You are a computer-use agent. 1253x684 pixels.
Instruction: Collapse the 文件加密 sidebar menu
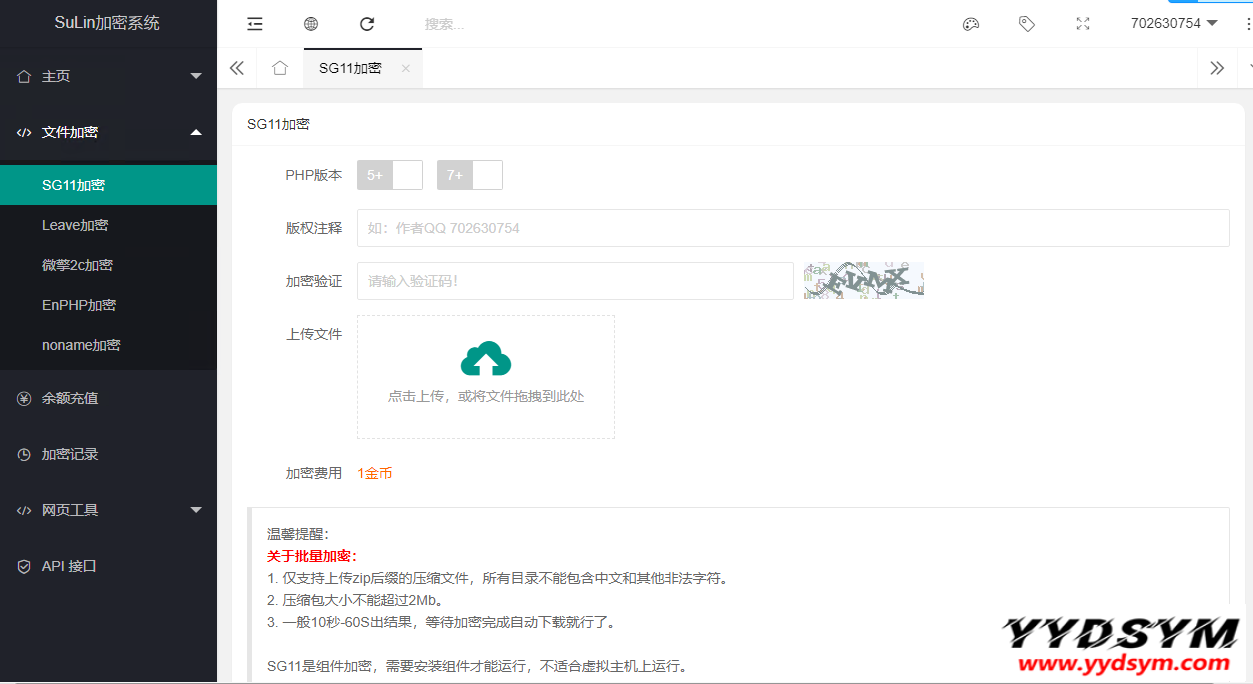coord(108,132)
